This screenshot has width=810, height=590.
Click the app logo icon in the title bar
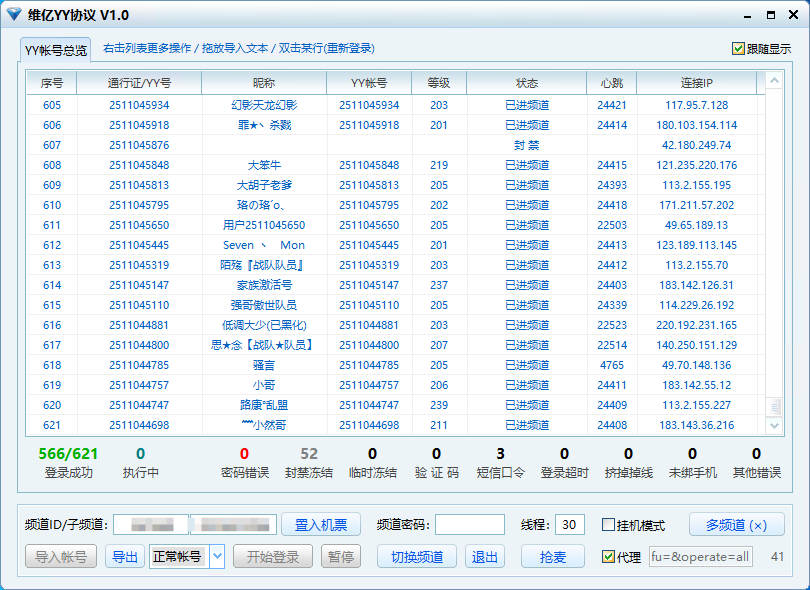[x=15, y=15]
